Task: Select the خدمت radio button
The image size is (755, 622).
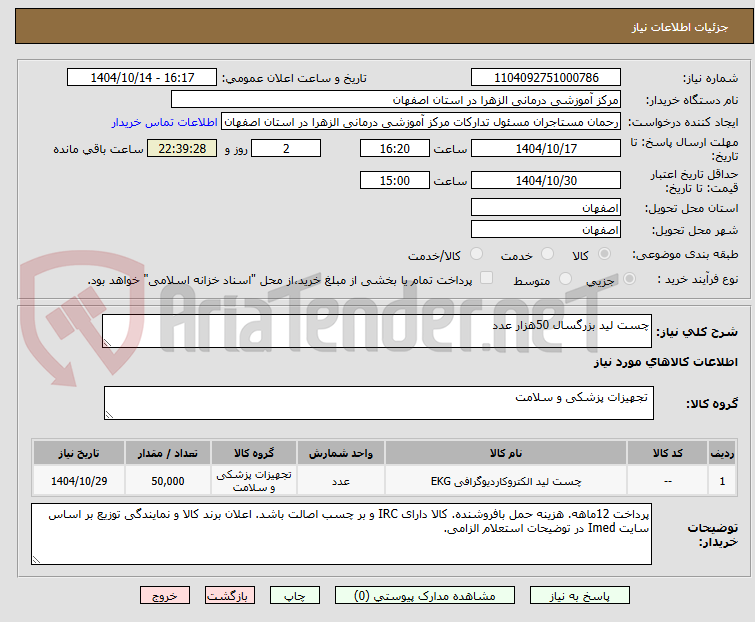Action: (547, 254)
